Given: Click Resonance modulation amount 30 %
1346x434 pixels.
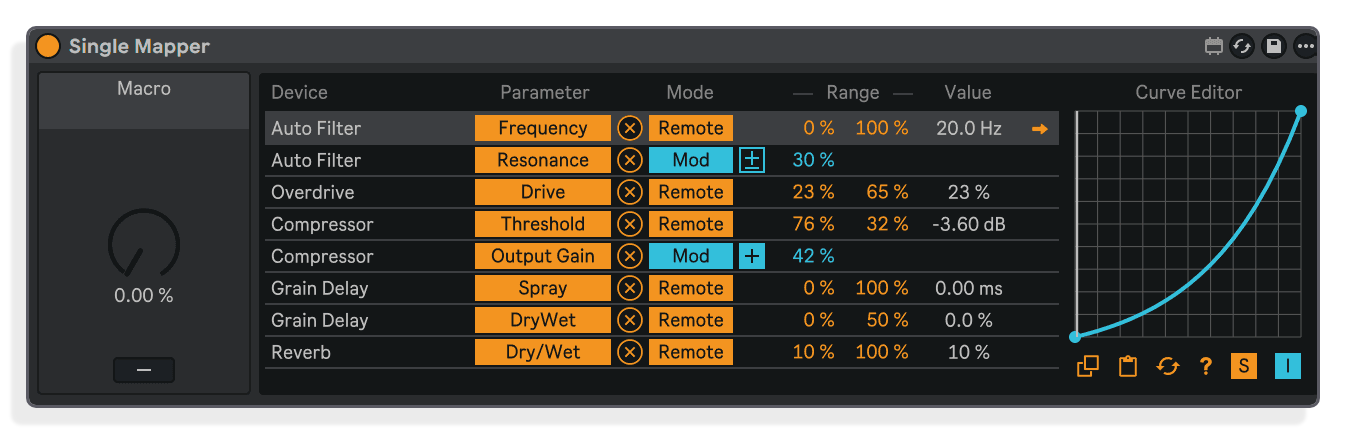Looking at the screenshot, I should point(813,160).
